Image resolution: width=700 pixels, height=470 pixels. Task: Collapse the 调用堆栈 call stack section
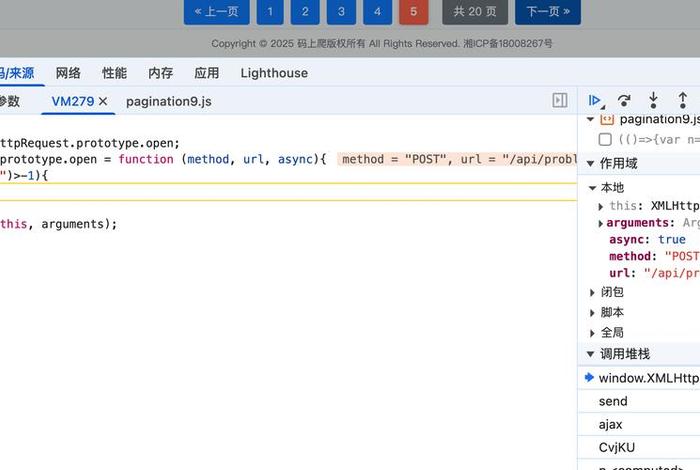pos(591,354)
